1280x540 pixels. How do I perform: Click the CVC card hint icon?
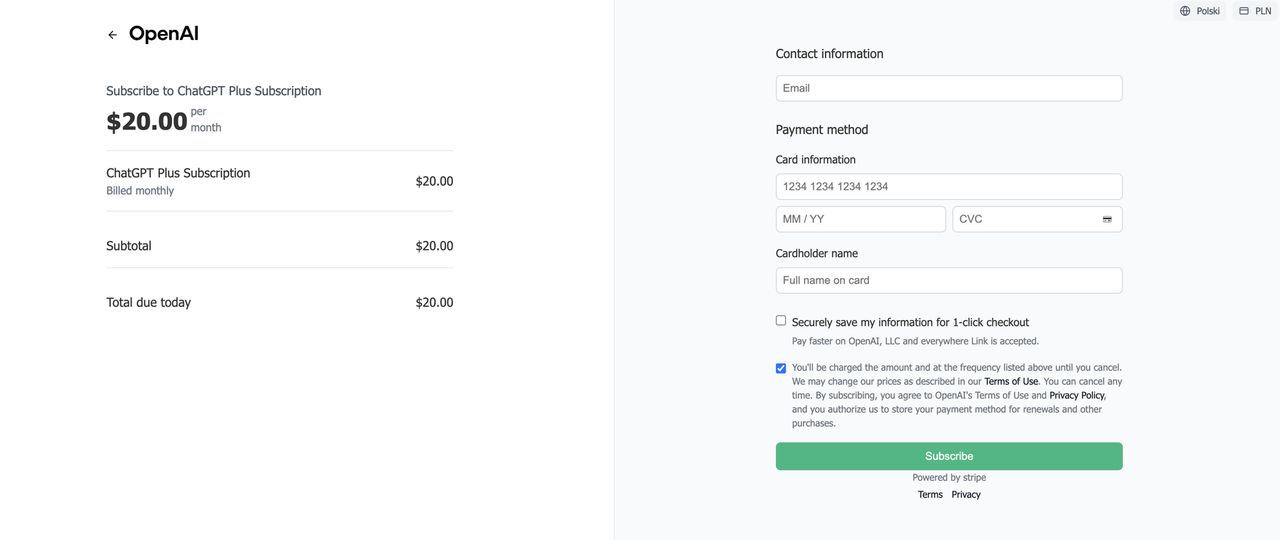[1107, 219]
